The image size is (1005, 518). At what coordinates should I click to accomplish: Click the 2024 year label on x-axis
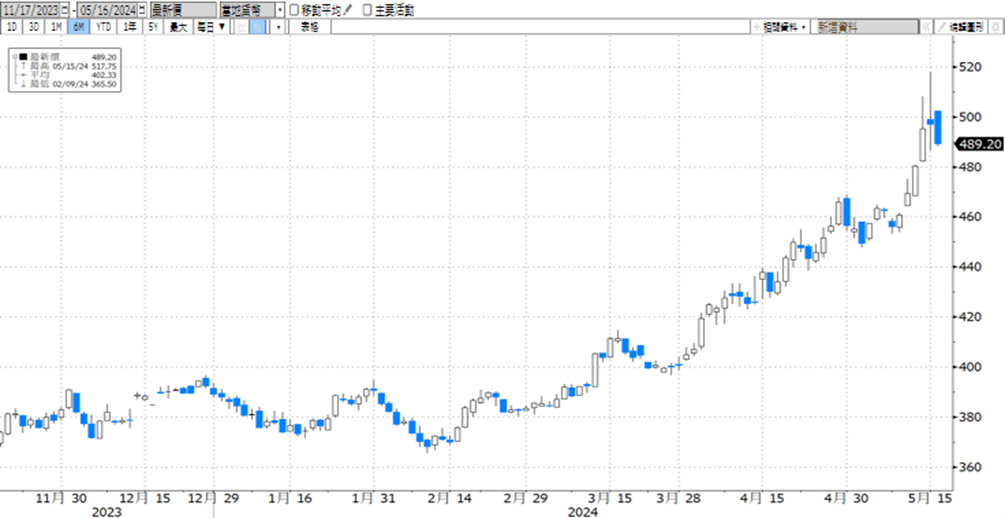[x=585, y=512]
